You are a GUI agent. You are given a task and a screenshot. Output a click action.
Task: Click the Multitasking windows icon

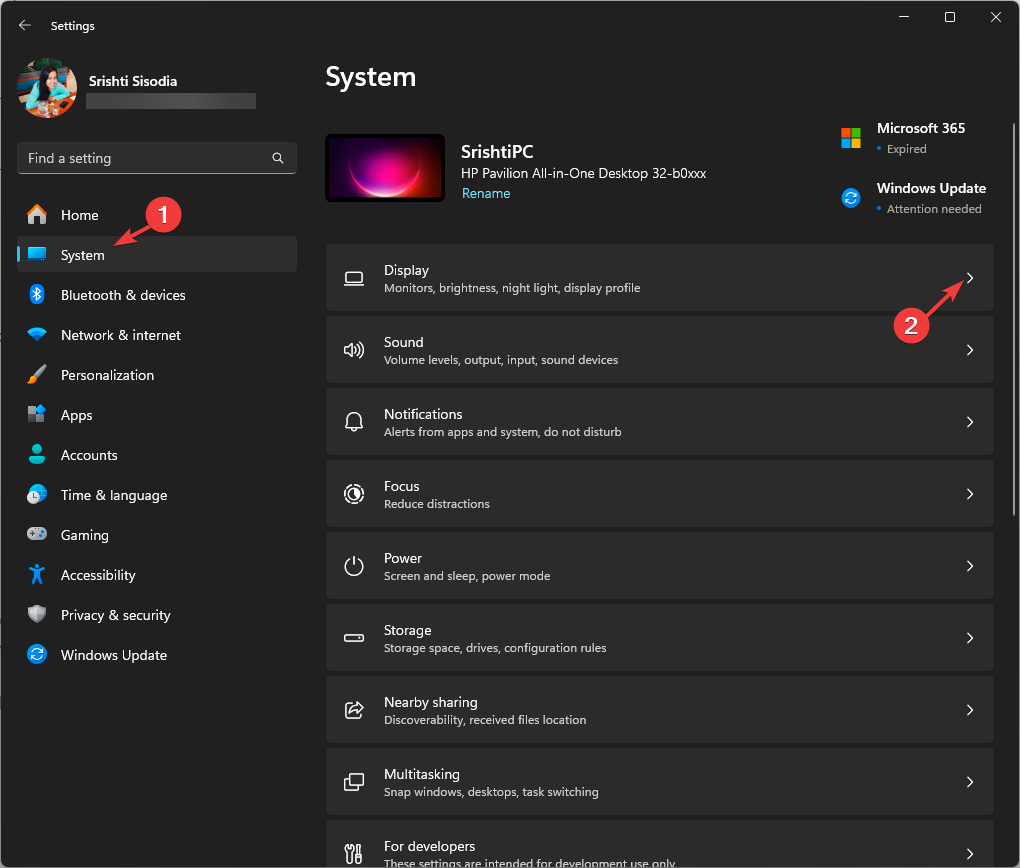point(354,781)
